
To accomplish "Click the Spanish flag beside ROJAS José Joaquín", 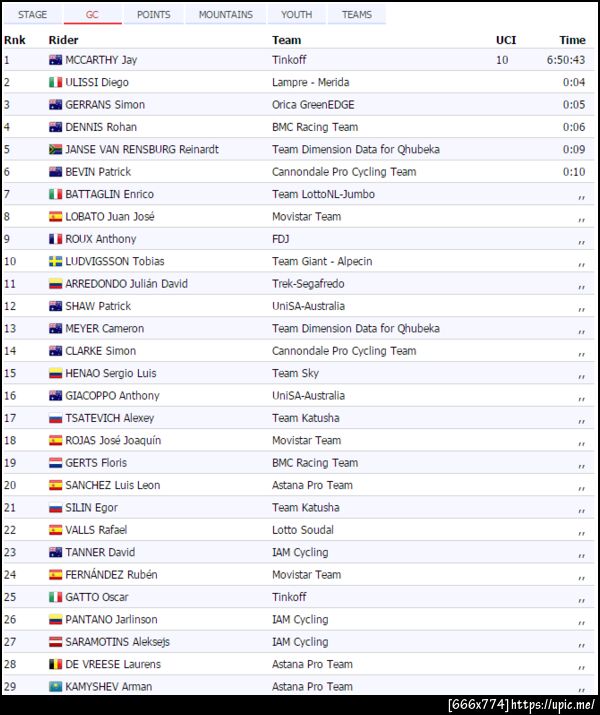I will click(x=56, y=440).
